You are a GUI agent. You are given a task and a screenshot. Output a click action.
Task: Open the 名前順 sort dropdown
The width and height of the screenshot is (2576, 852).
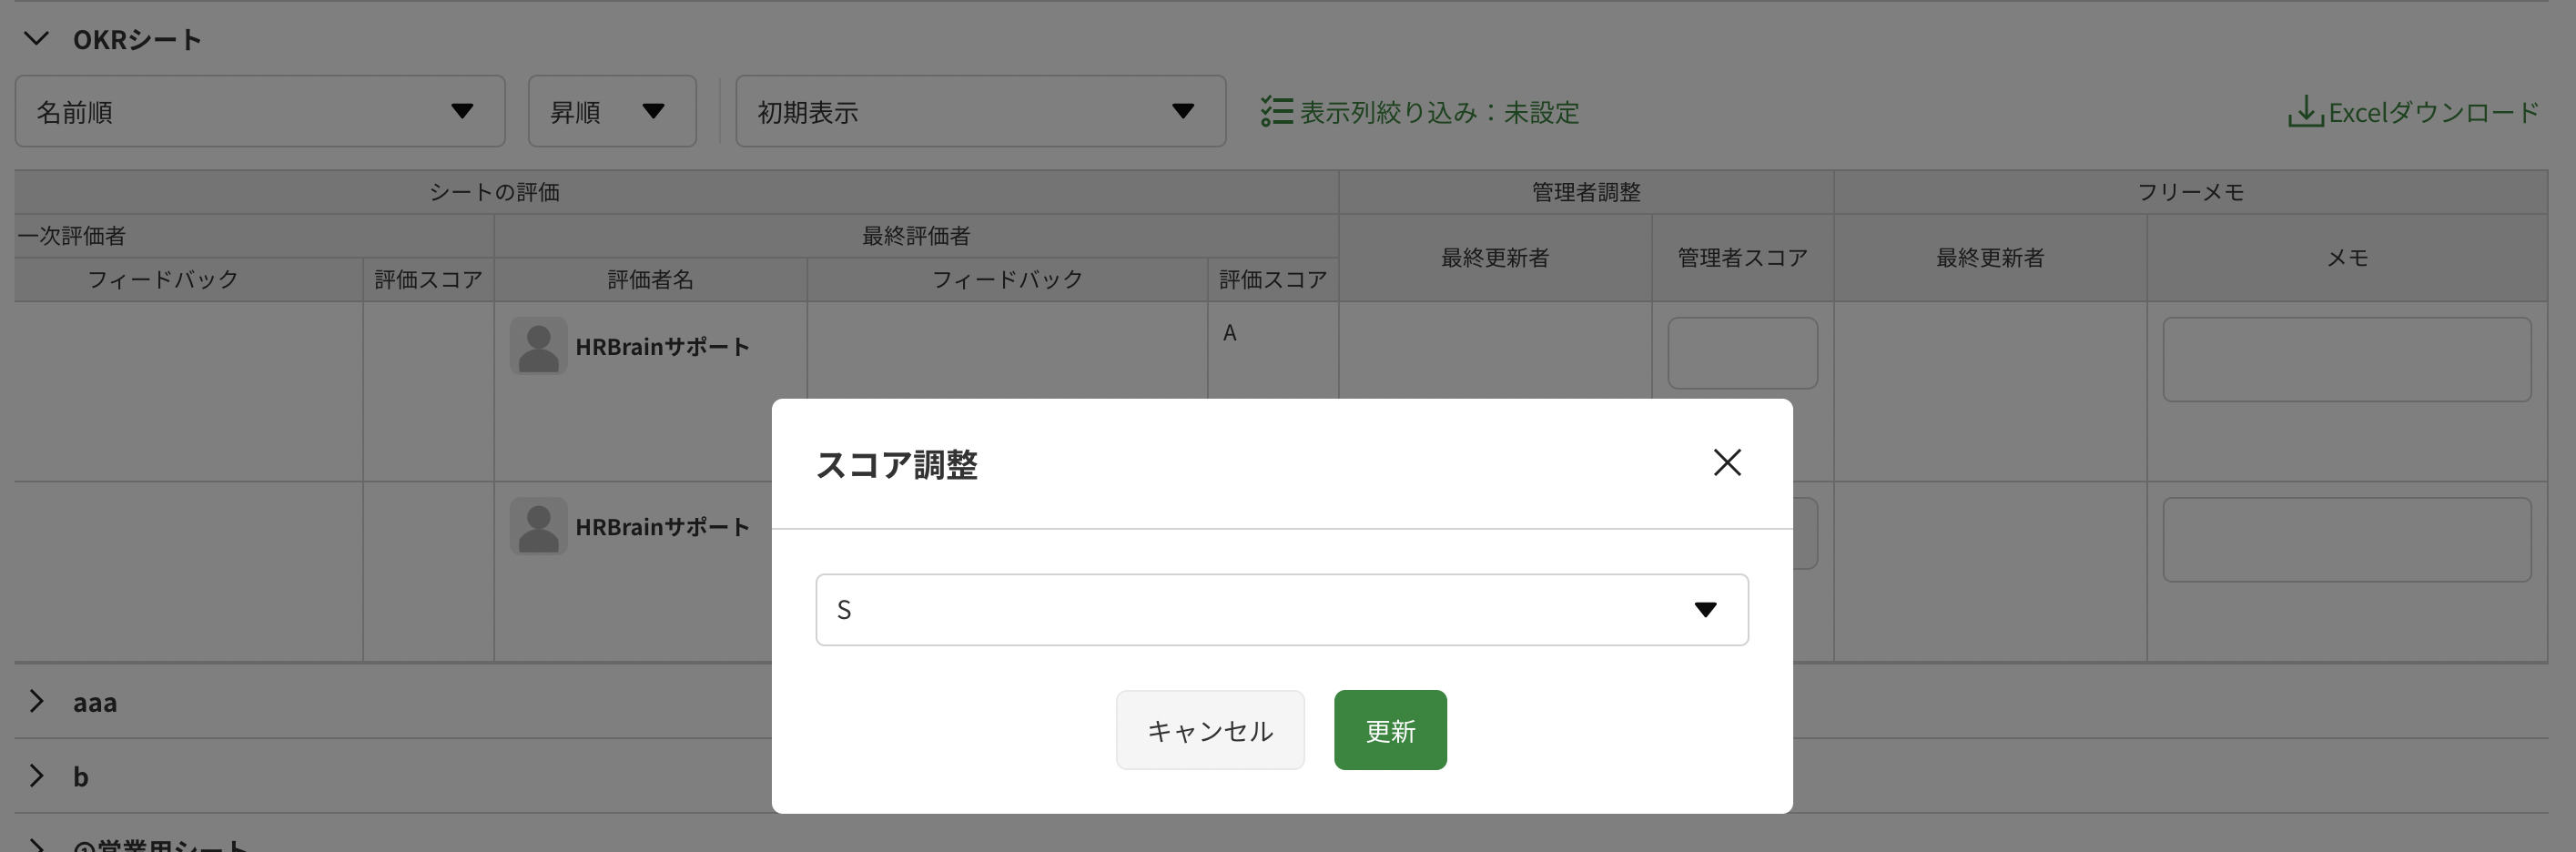[260, 112]
